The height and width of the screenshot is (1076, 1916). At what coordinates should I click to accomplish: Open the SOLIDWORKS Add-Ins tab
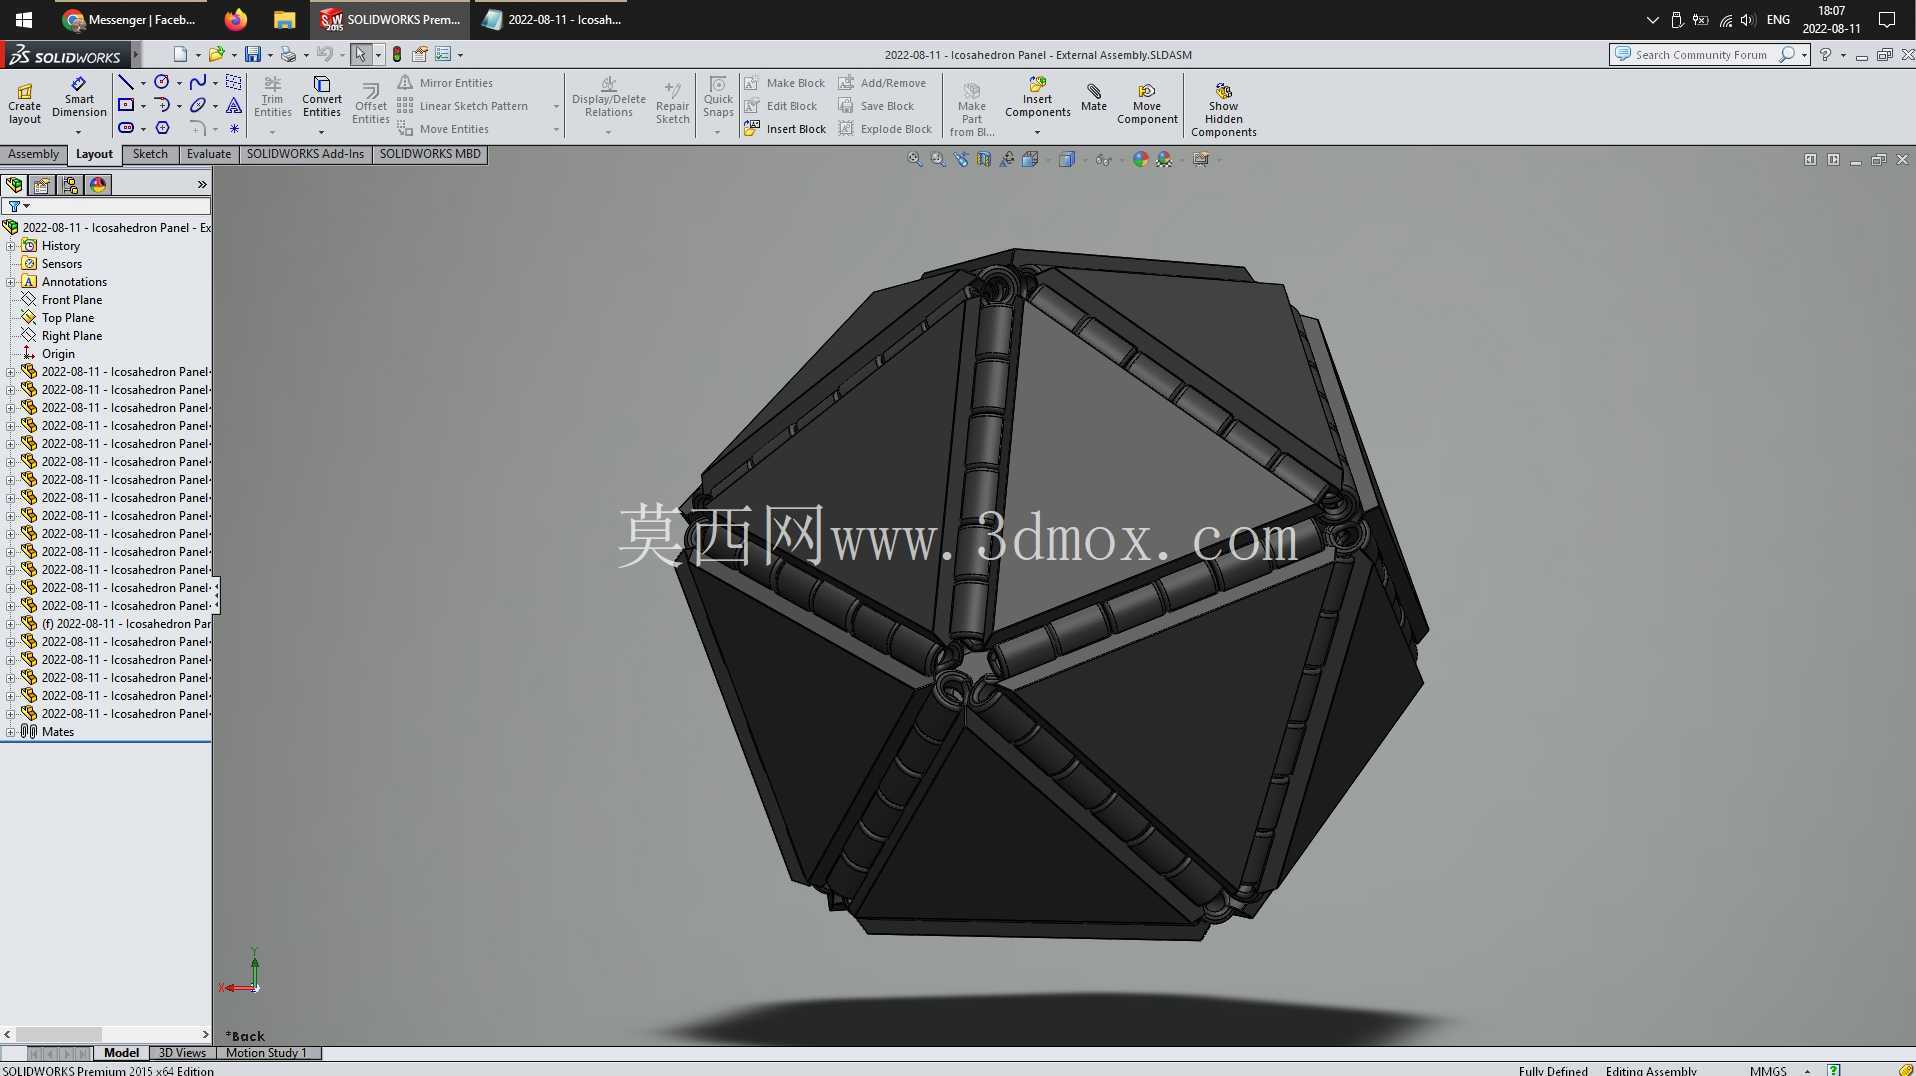click(305, 154)
